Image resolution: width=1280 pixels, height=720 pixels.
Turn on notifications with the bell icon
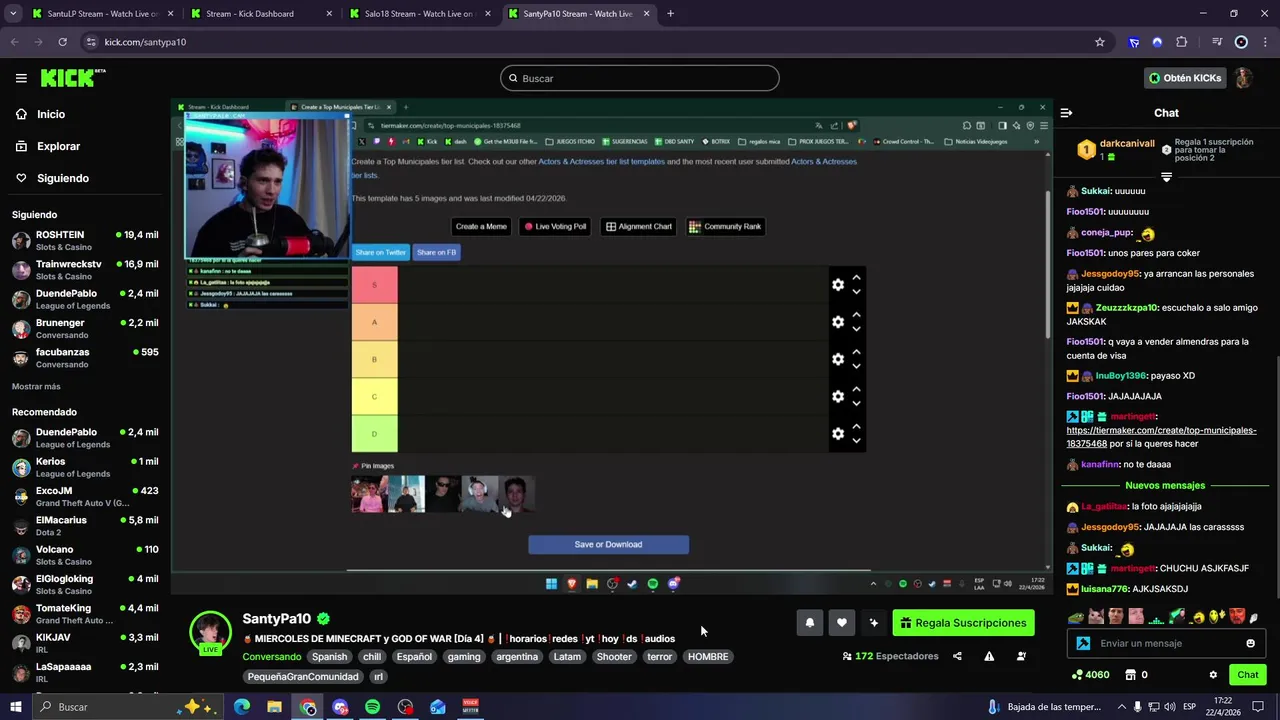pyautogui.click(x=810, y=623)
